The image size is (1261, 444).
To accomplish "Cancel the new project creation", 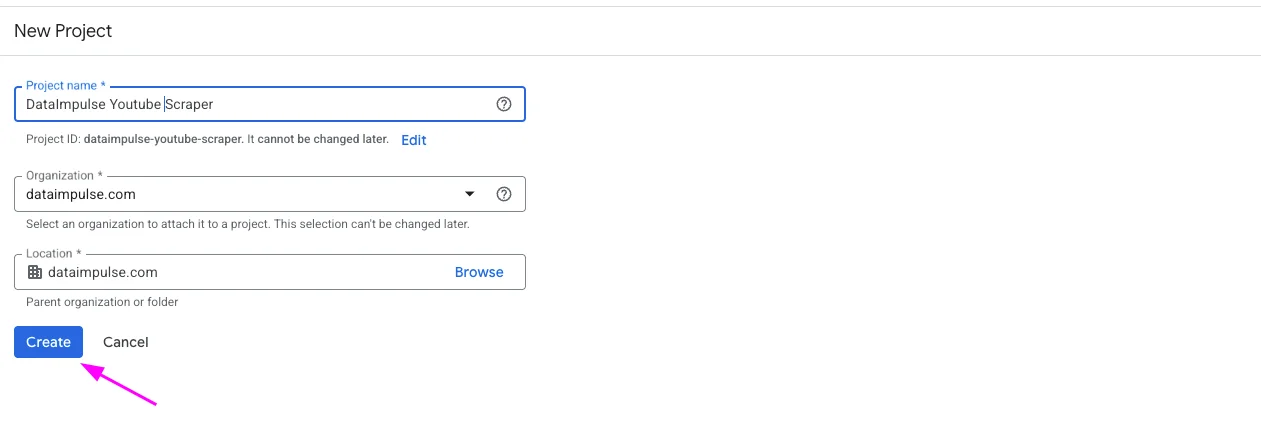I will tap(126, 342).
